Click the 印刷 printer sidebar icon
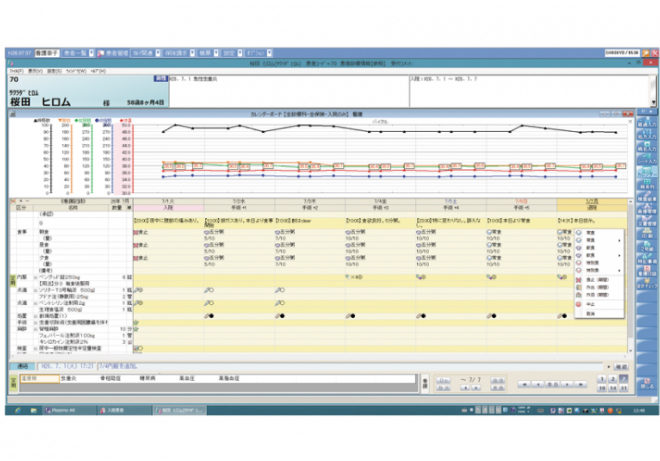The height and width of the screenshot is (461, 660). pyautogui.click(x=647, y=233)
